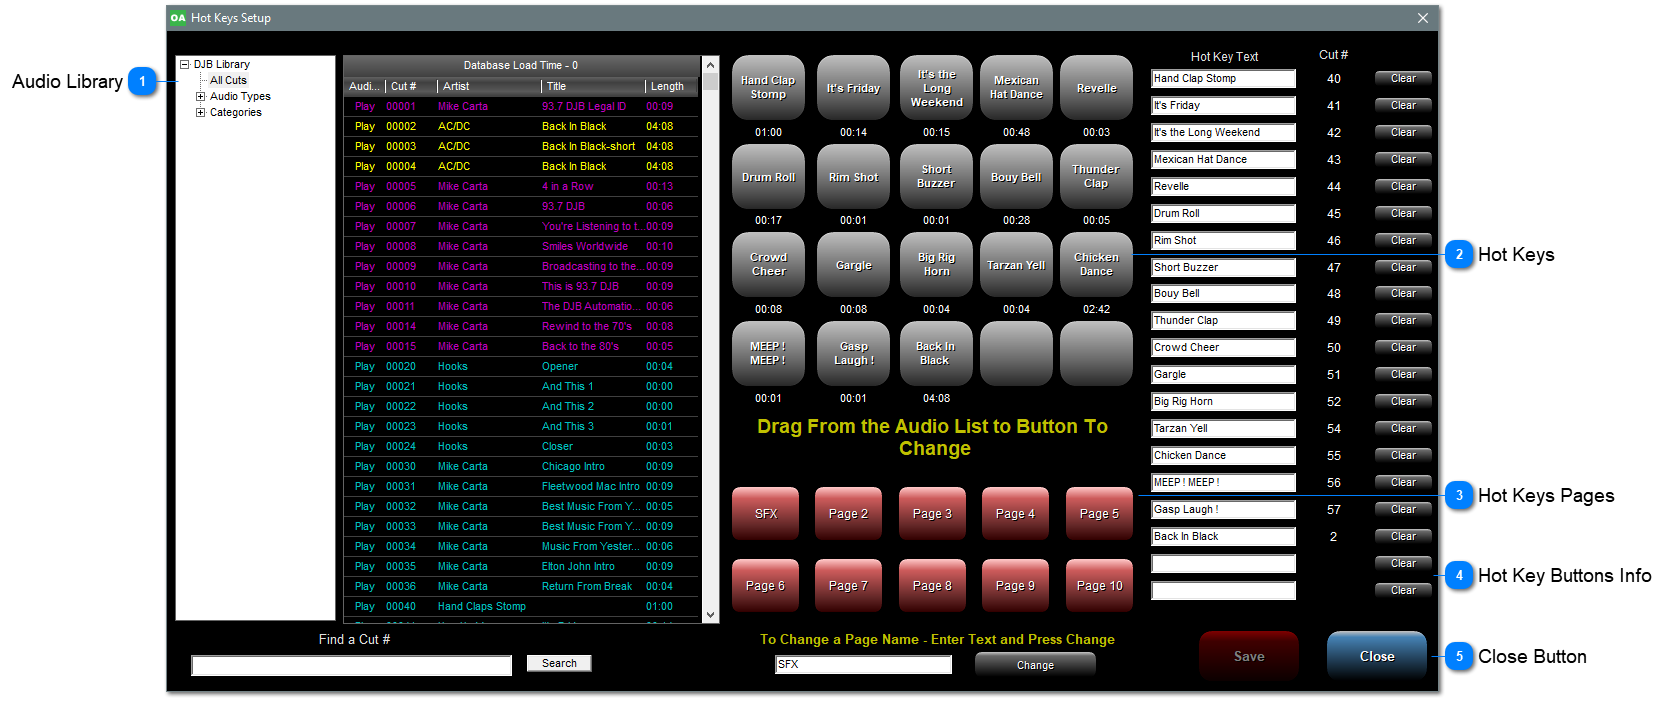Open the SFX hot key page
This screenshot has width=1668, height=701.
(x=766, y=513)
